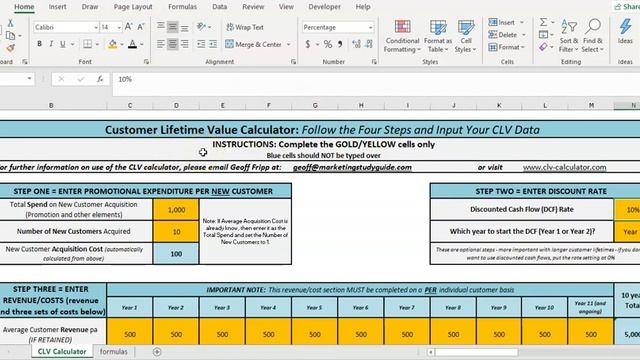This screenshot has width=640, height=360.
Task: Click the Insert Function fx button
Action: (100, 79)
